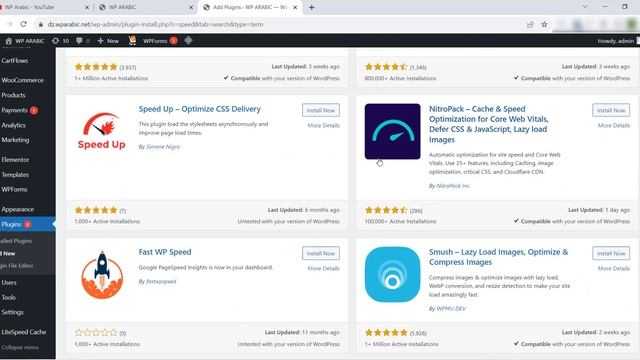This screenshot has width=640, height=360.
Task: Open the NitroPack plugin title link
Action: coord(489,124)
